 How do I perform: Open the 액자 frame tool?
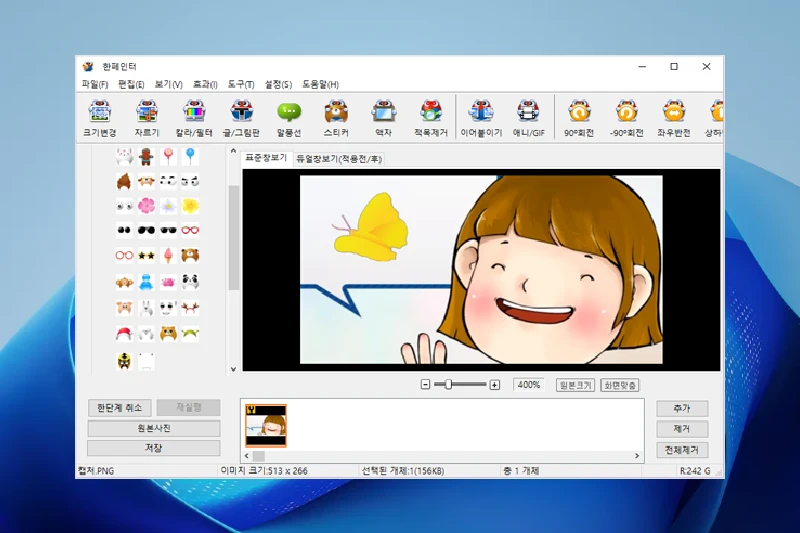click(x=383, y=118)
